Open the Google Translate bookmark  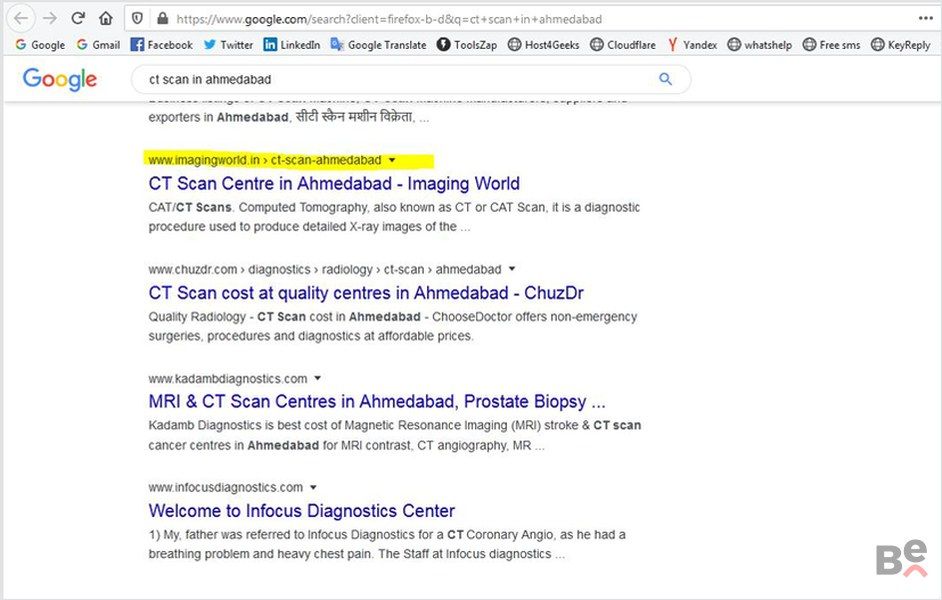(x=378, y=44)
